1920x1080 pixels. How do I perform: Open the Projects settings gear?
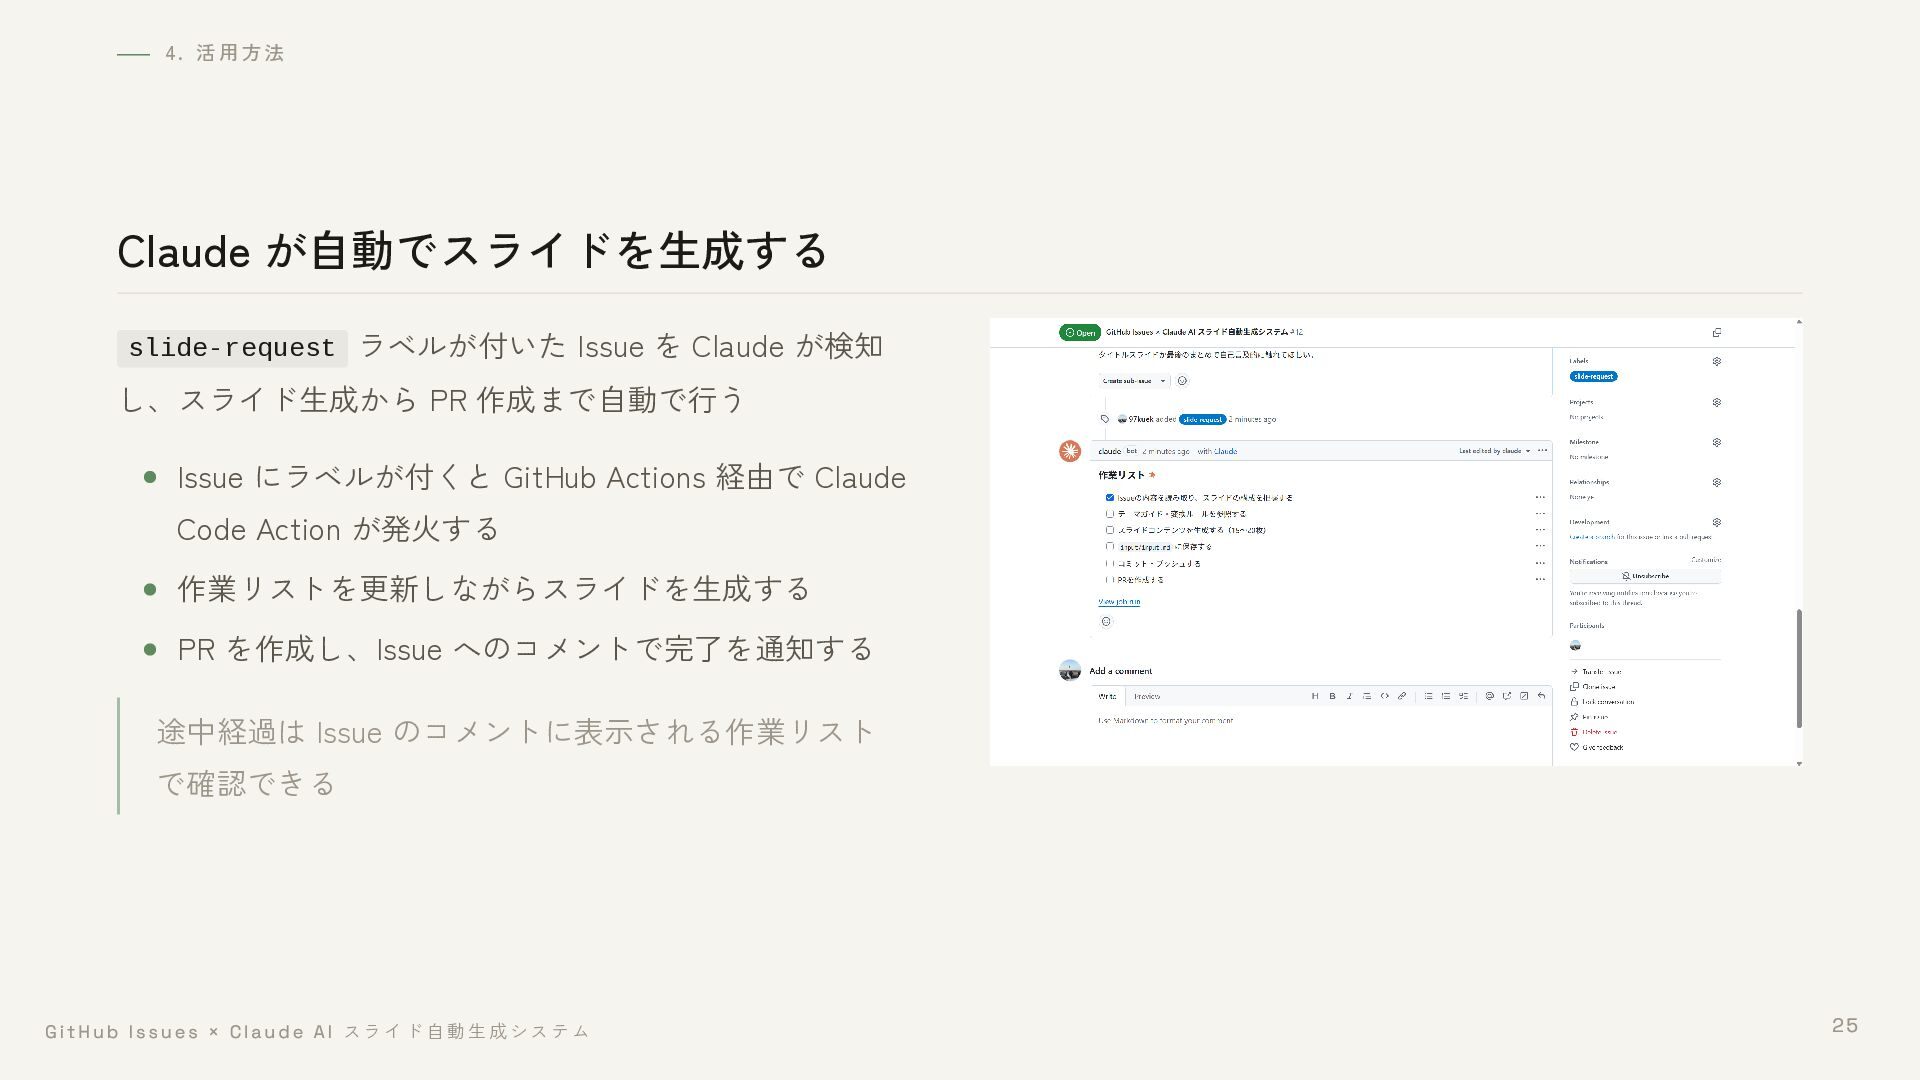1717,402
